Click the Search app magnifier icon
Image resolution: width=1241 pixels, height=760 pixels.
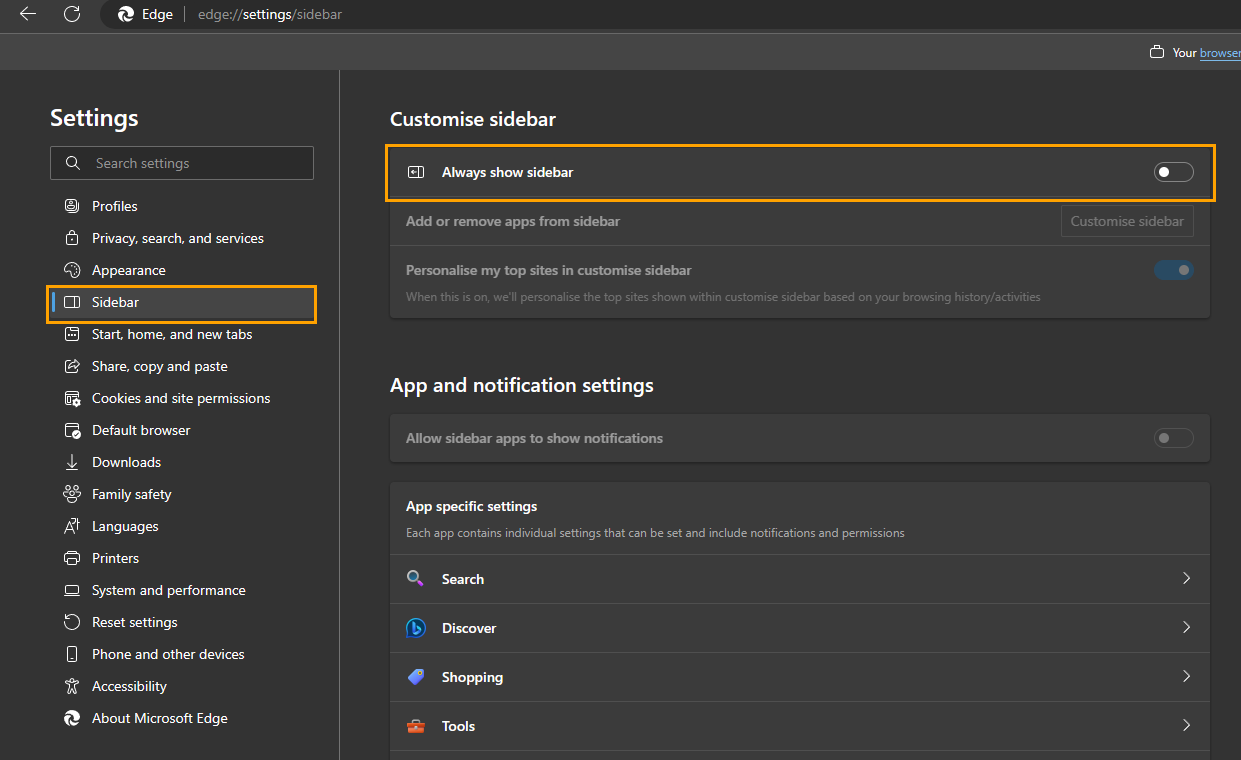(x=416, y=579)
